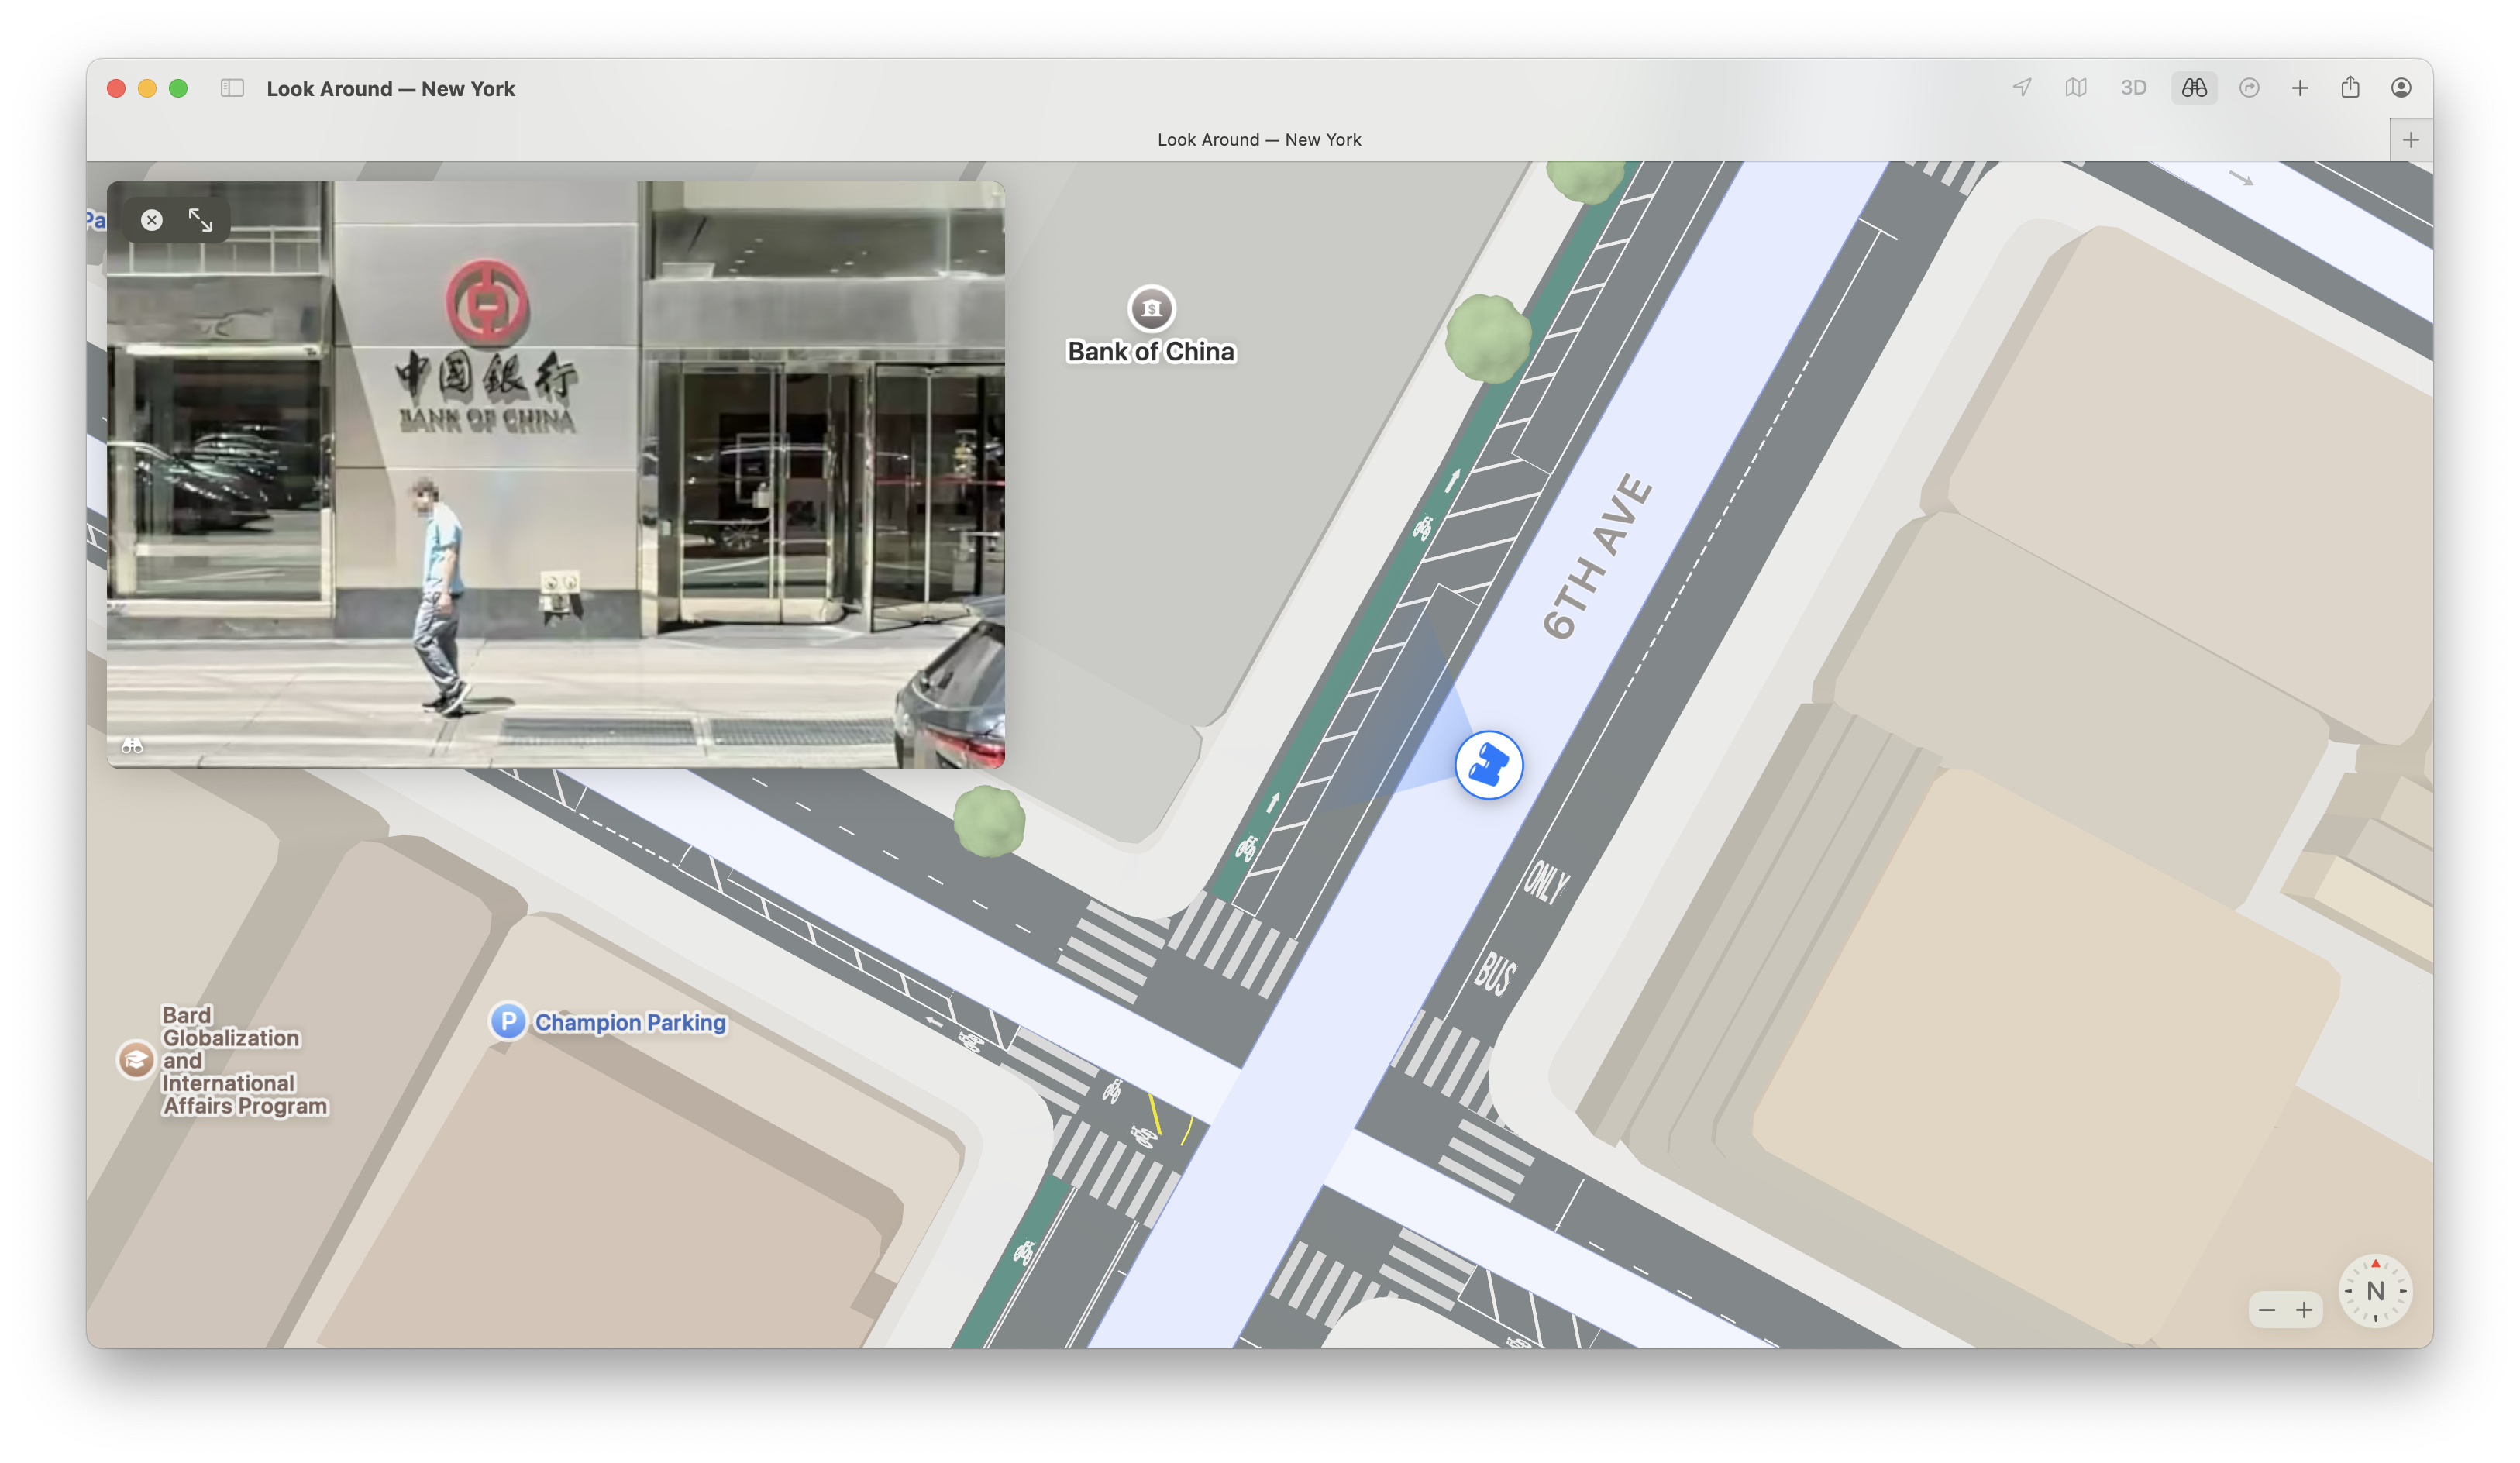Click the Bank of China map label
Viewport: 2520px width, 1463px height.
1151,352
